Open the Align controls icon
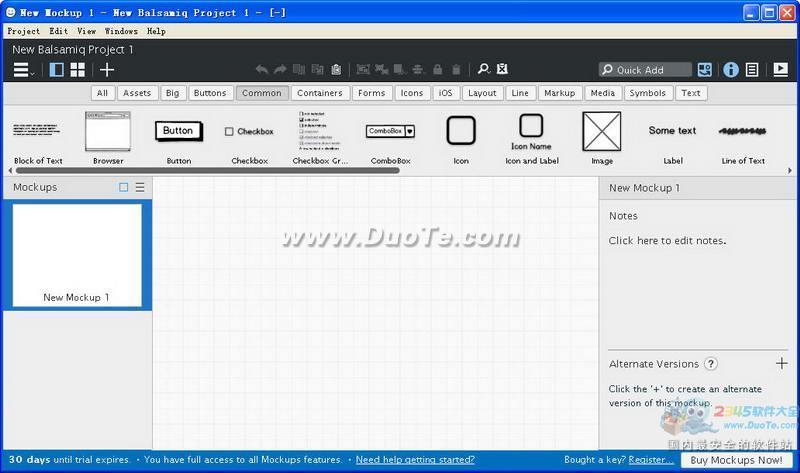The width and height of the screenshot is (800, 473). pyautogui.click(x=418, y=69)
